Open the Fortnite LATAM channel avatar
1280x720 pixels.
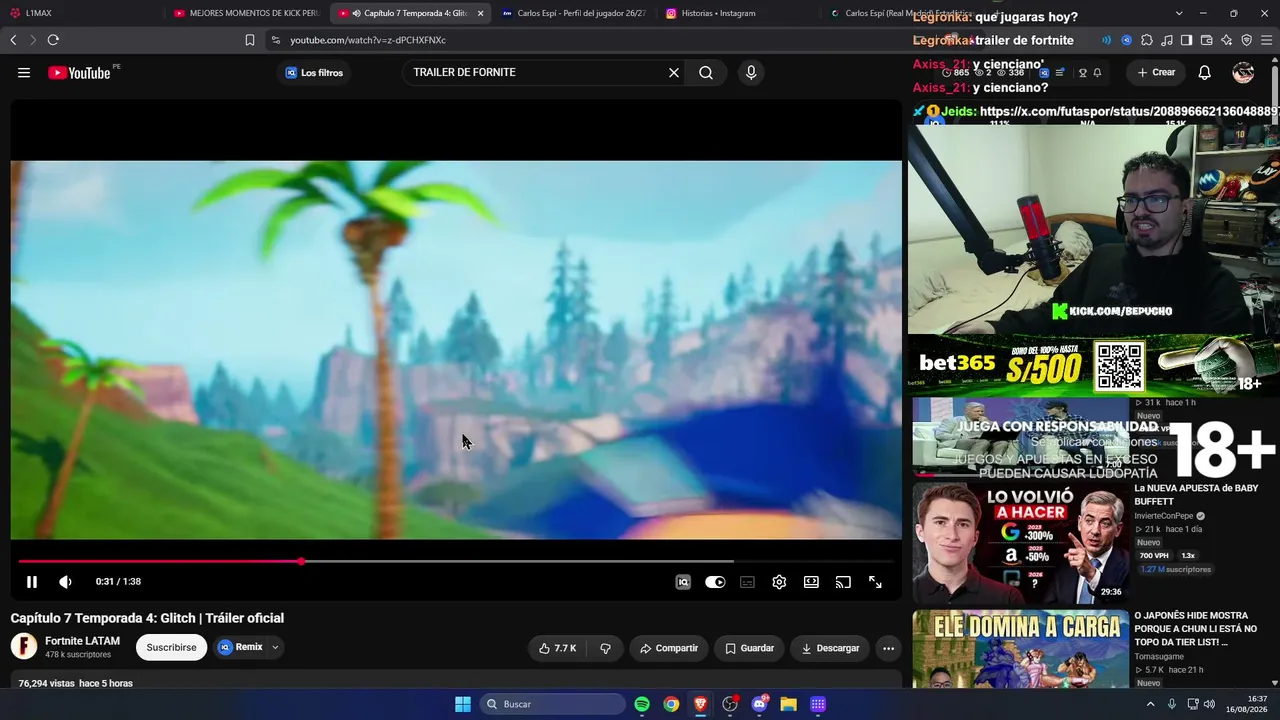tap(24, 646)
